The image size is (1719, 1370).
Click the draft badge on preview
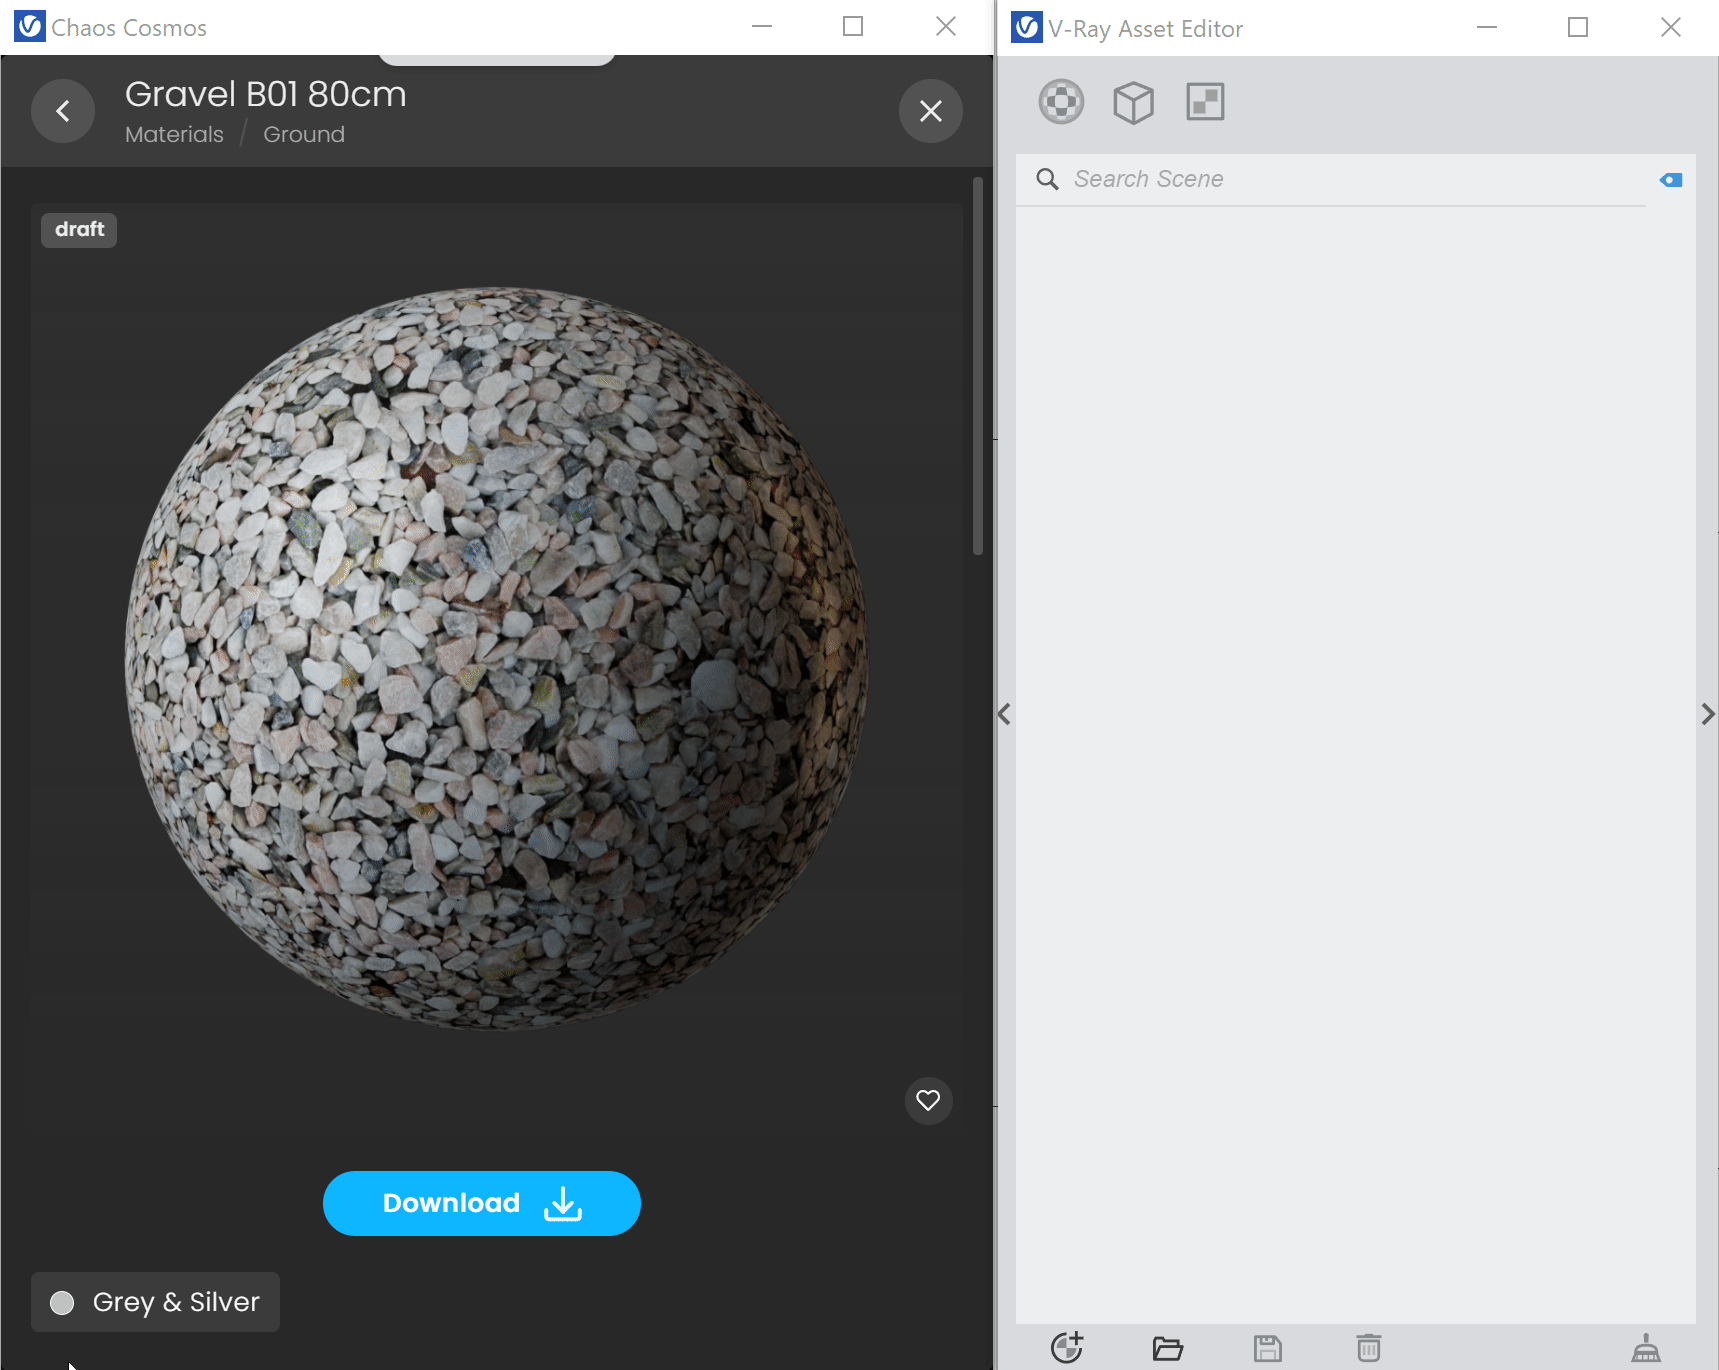[79, 230]
